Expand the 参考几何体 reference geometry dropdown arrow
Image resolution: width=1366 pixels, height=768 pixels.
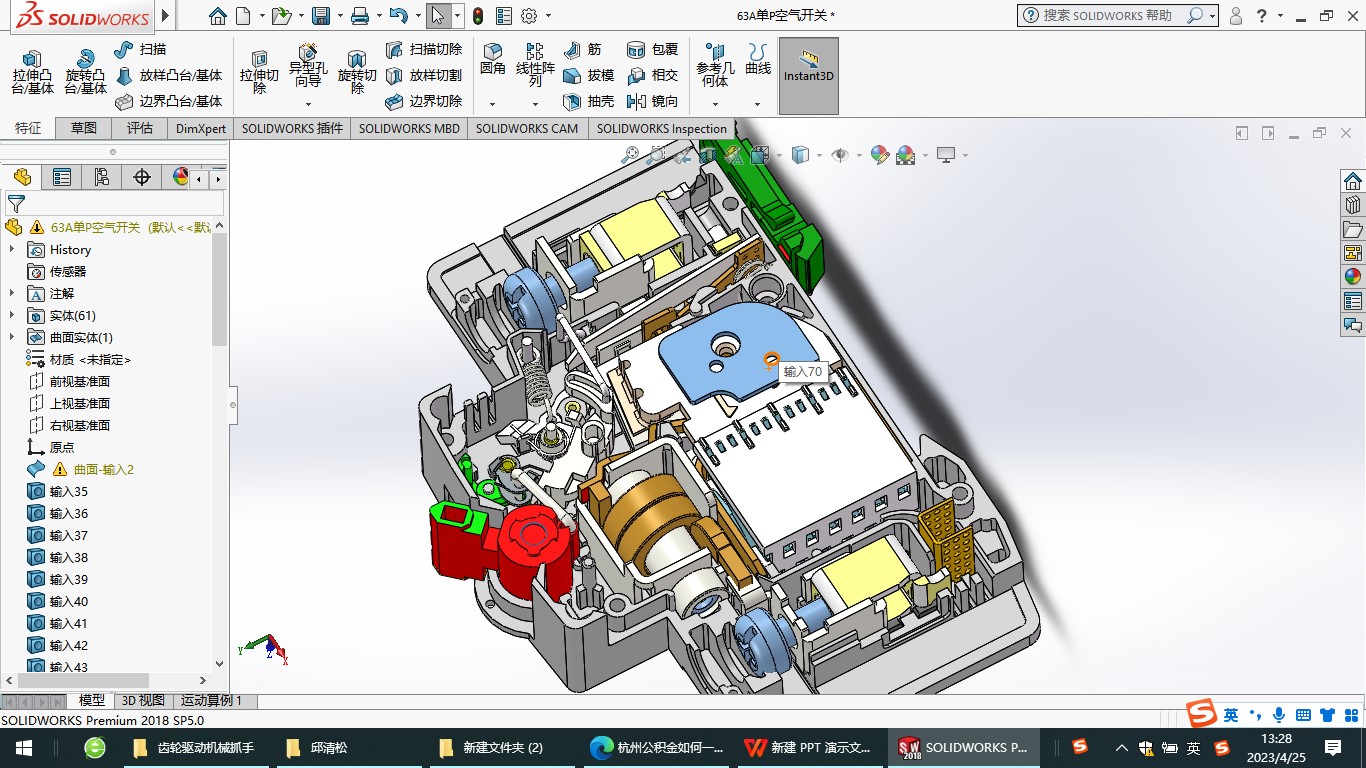[x=714, y=104]
